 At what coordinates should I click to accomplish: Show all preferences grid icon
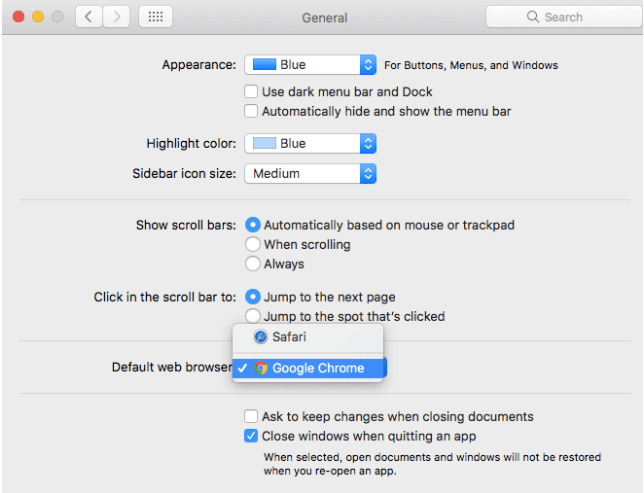pyautogui.click(x=156, y=17)
